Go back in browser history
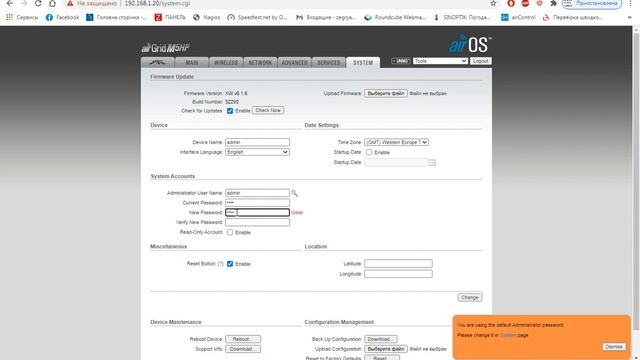Screen dimensions: 640x360 tap(10, 3)
